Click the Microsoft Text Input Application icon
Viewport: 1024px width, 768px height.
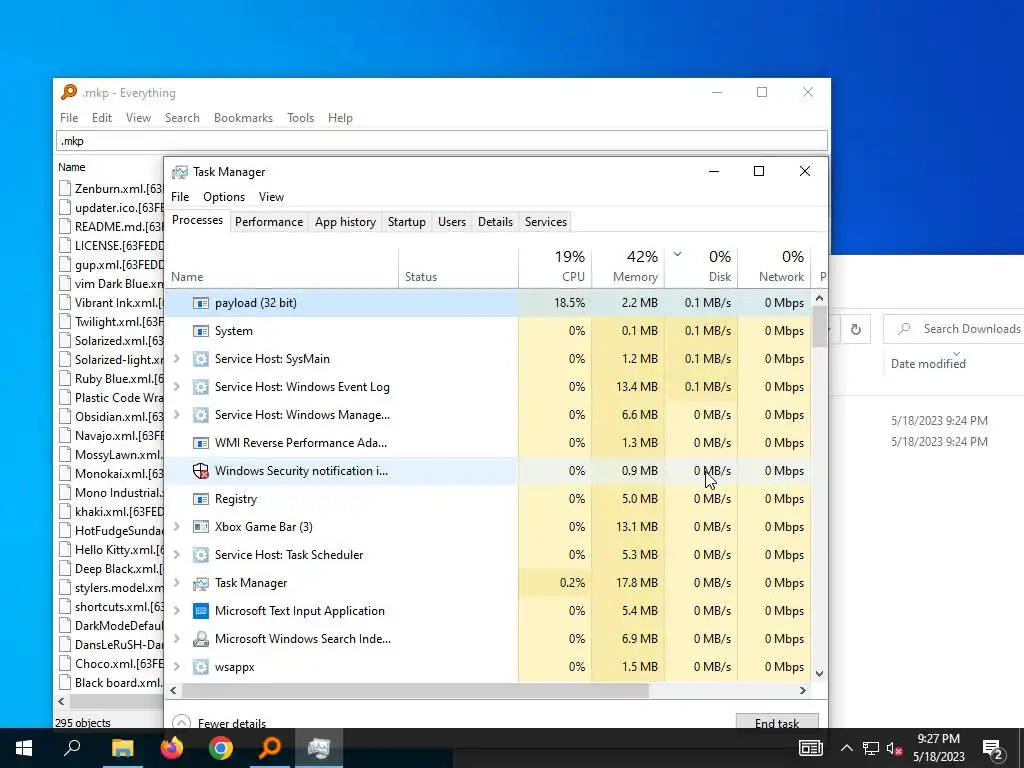200,611
